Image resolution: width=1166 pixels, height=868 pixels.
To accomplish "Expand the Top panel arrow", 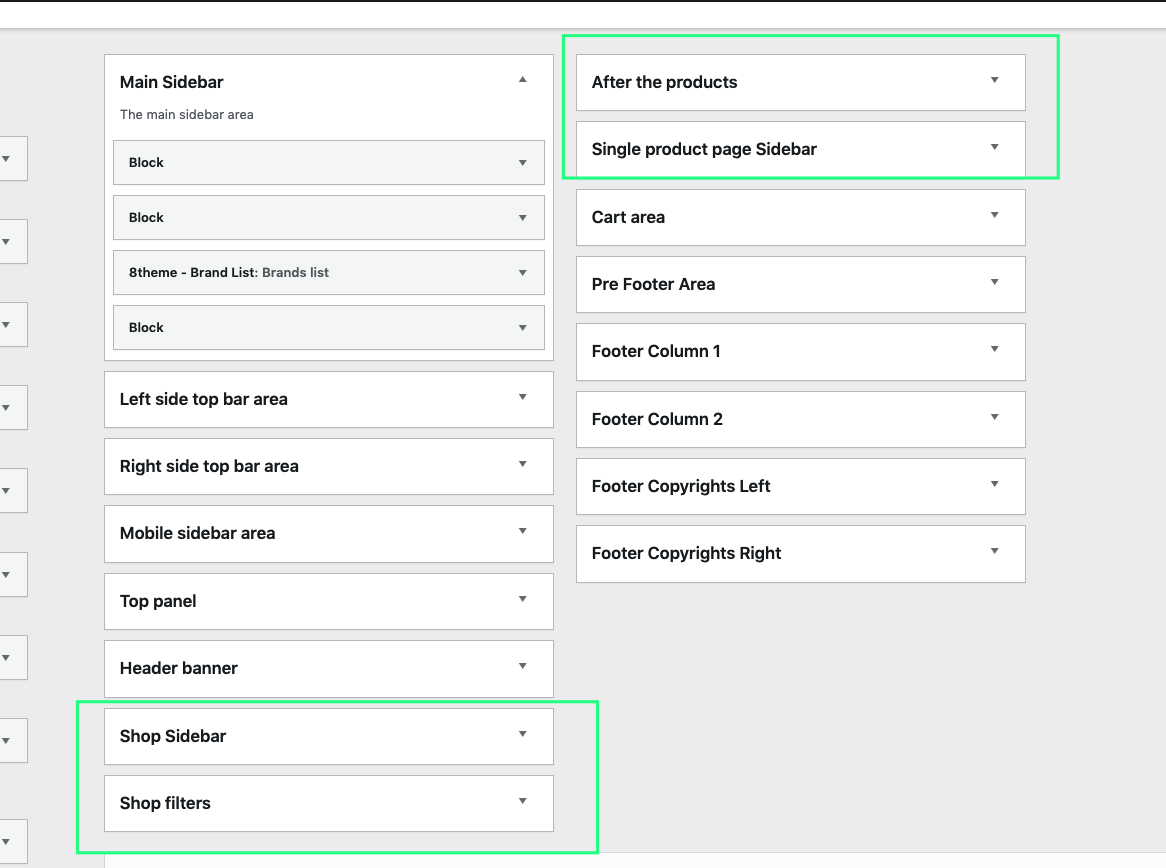I will [523, 599].
